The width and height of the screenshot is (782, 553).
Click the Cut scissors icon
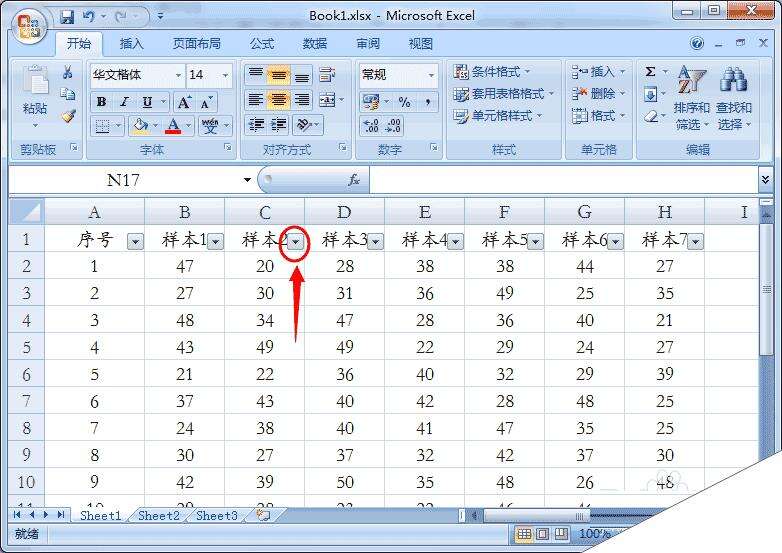coord(68,72)
